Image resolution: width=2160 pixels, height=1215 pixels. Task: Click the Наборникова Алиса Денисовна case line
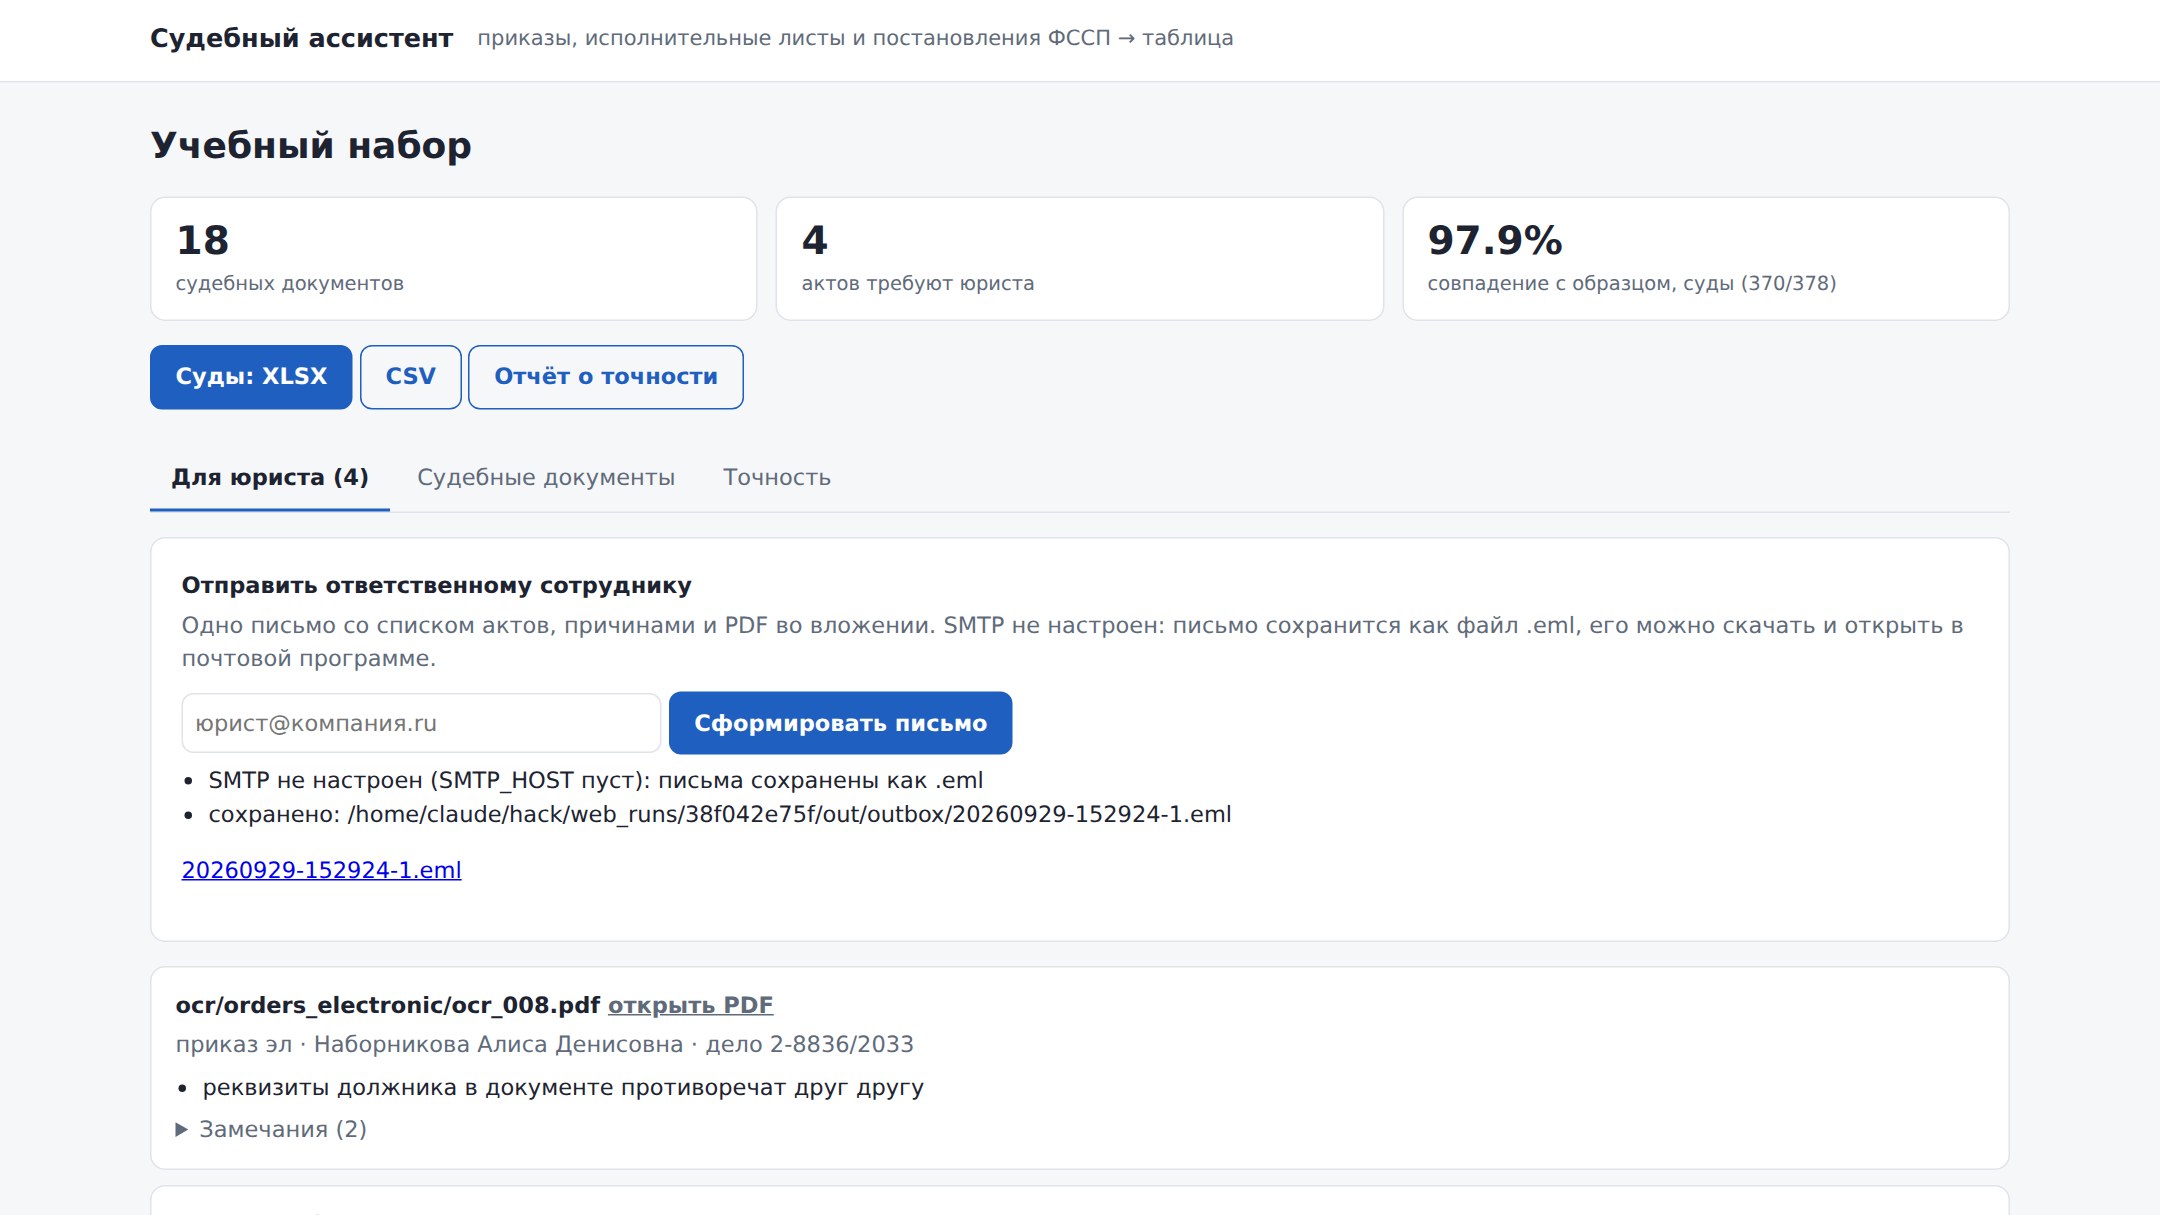[545, 1044]
